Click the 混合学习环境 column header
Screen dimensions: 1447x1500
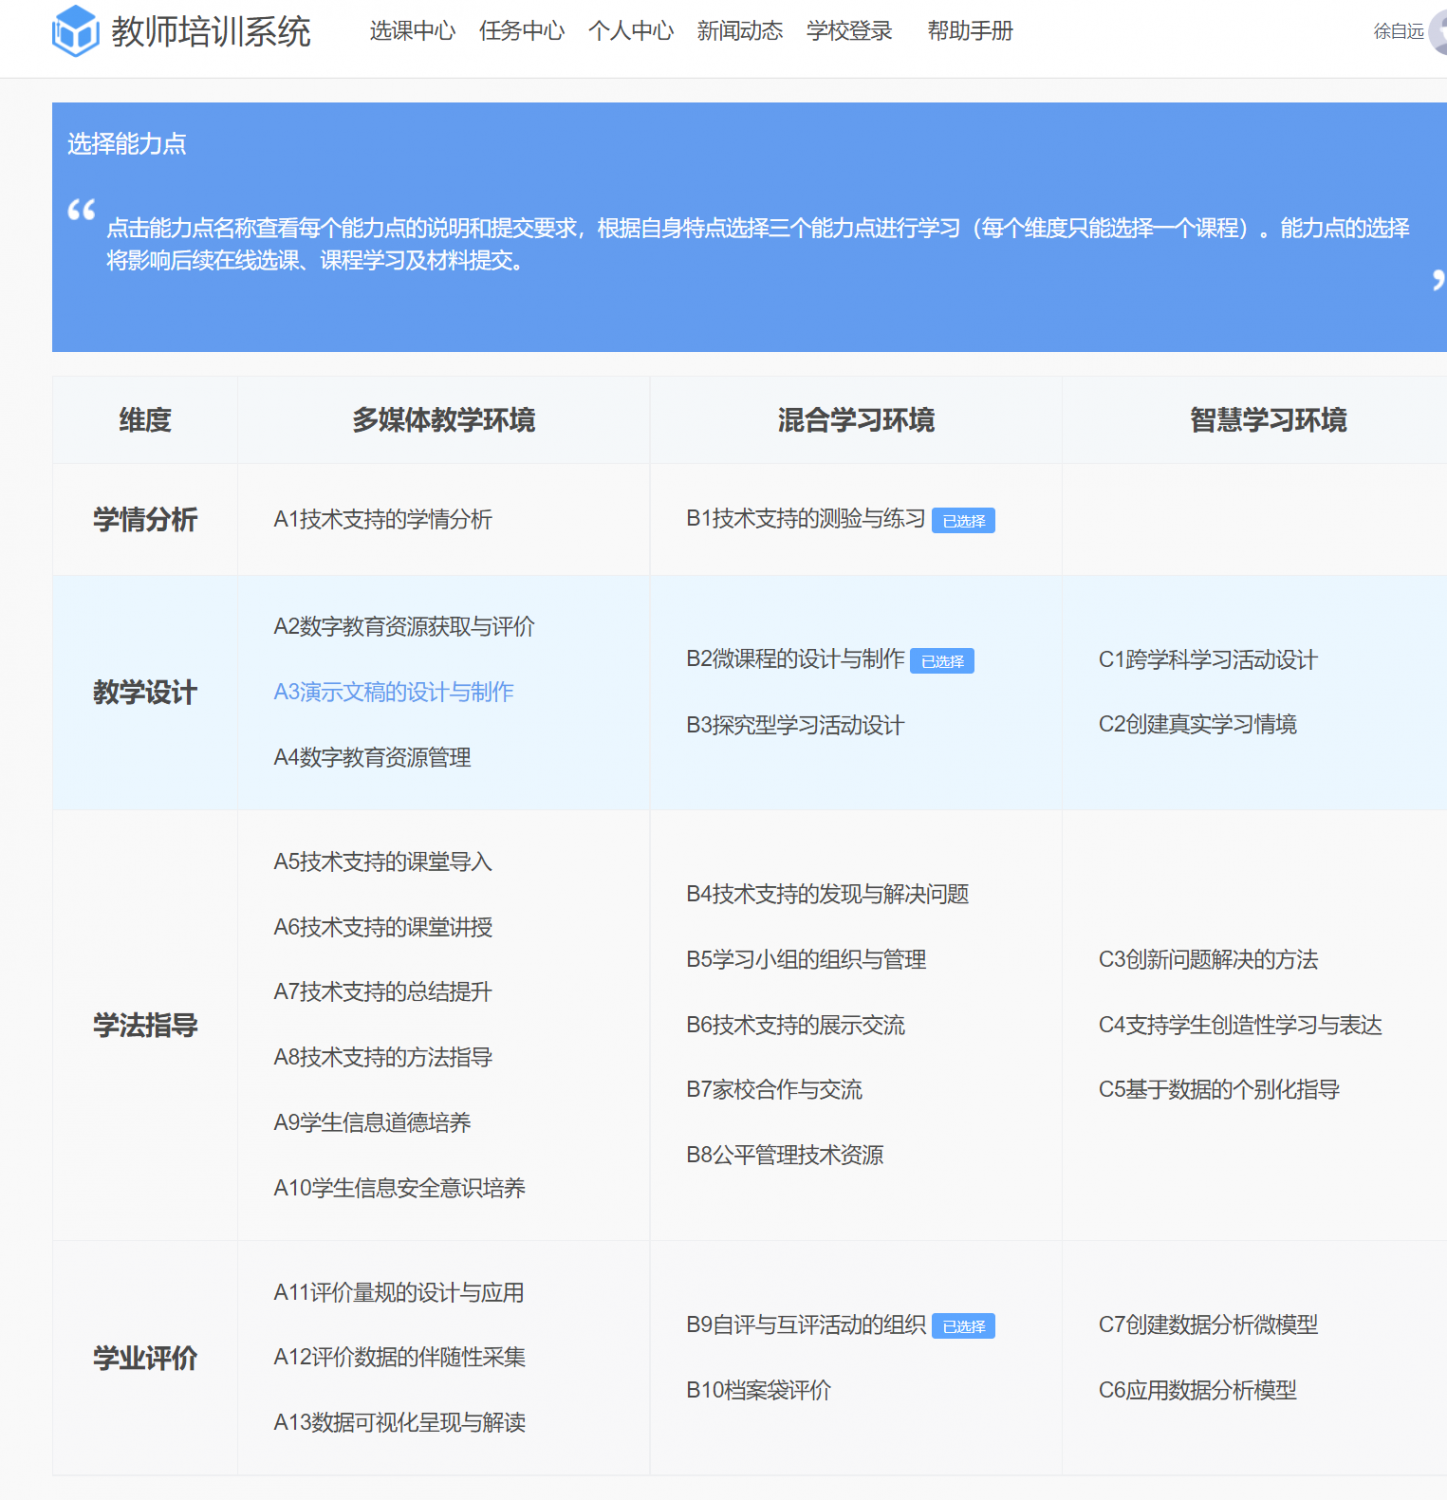856,420
